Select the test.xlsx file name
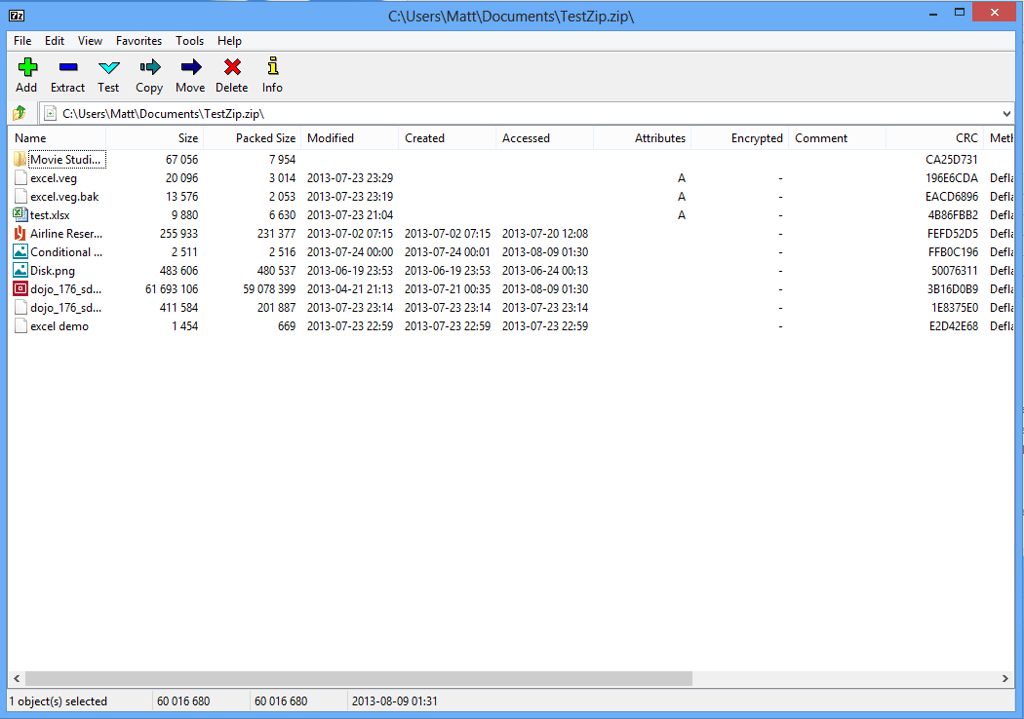The image size is (1024, 719). click(50, 215)
